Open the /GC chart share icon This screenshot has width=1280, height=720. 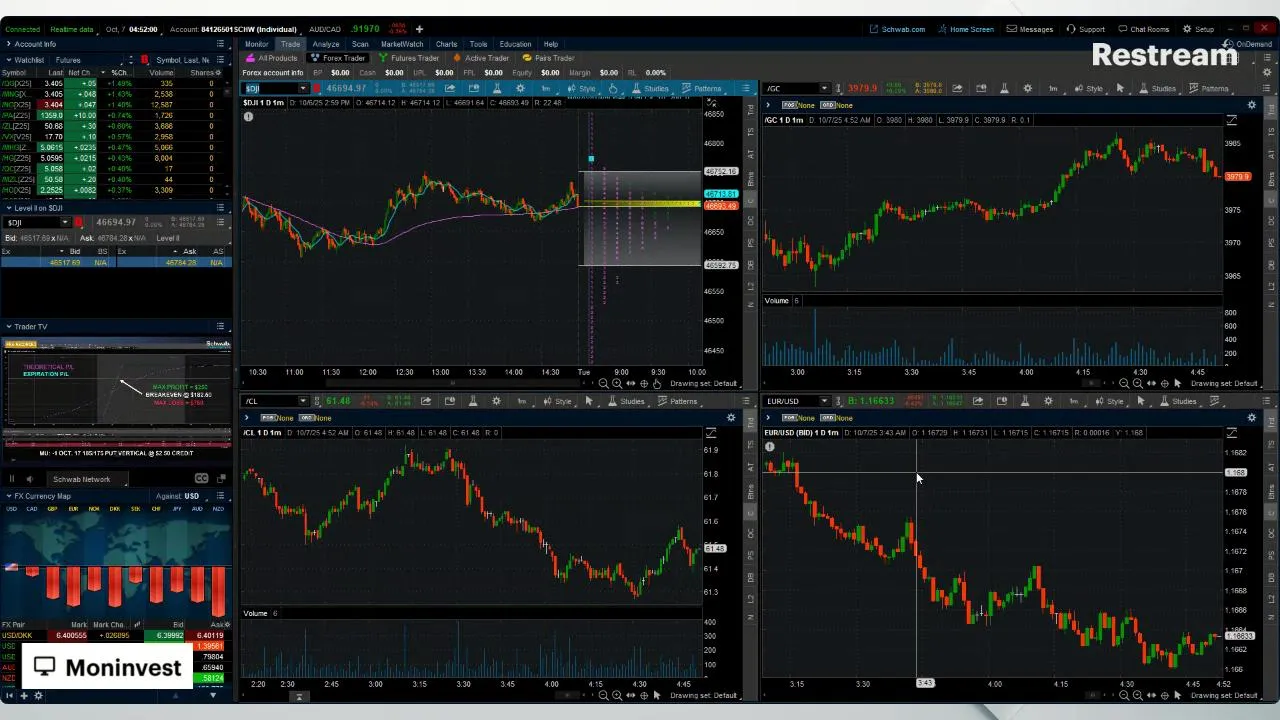coord(957,88)
